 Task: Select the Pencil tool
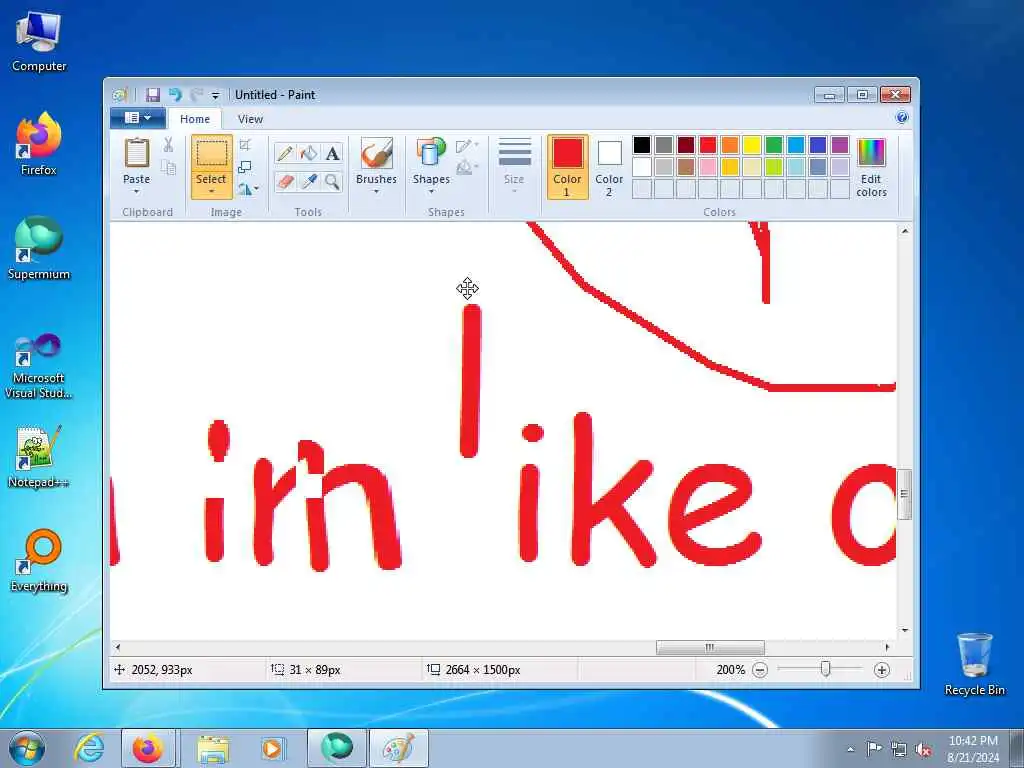coord(285,153)
